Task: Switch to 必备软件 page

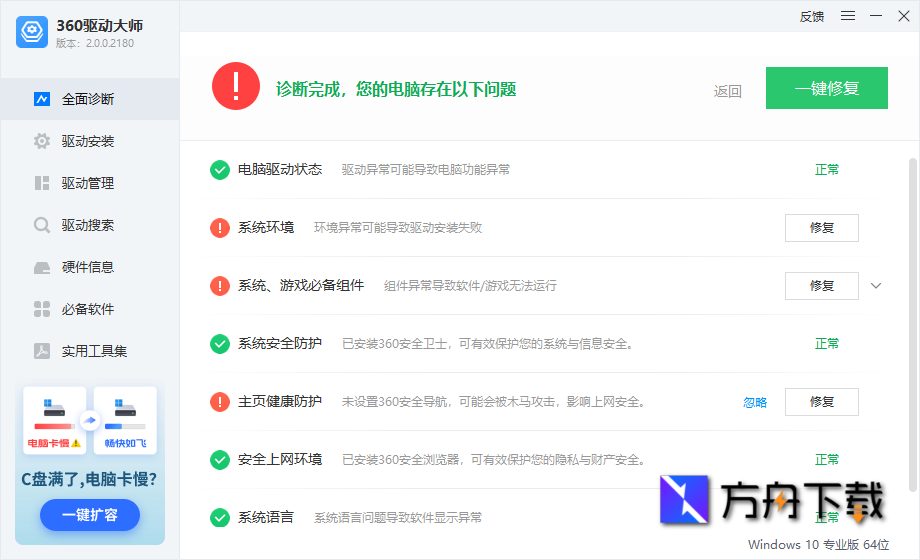Action: coord(90,309)
